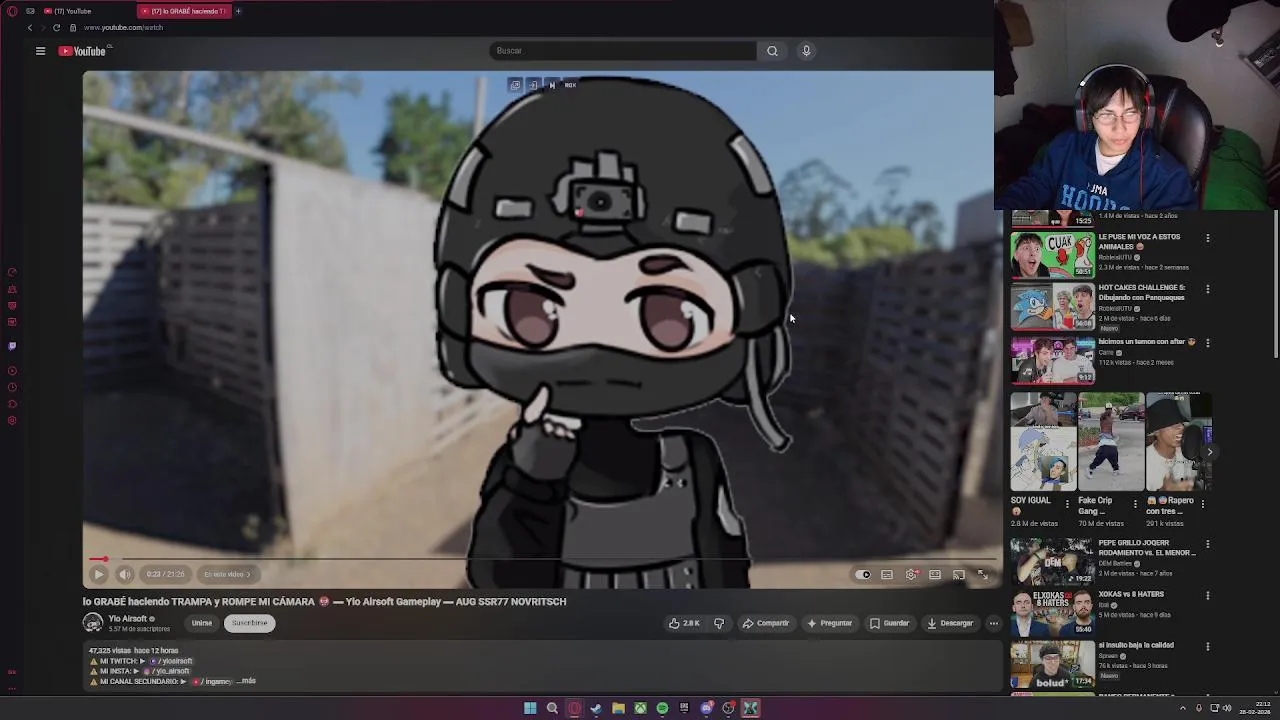Open the /yloairsoft Twitch link
The height and width of the screenshot is (720, 1280).
point(173,661)
